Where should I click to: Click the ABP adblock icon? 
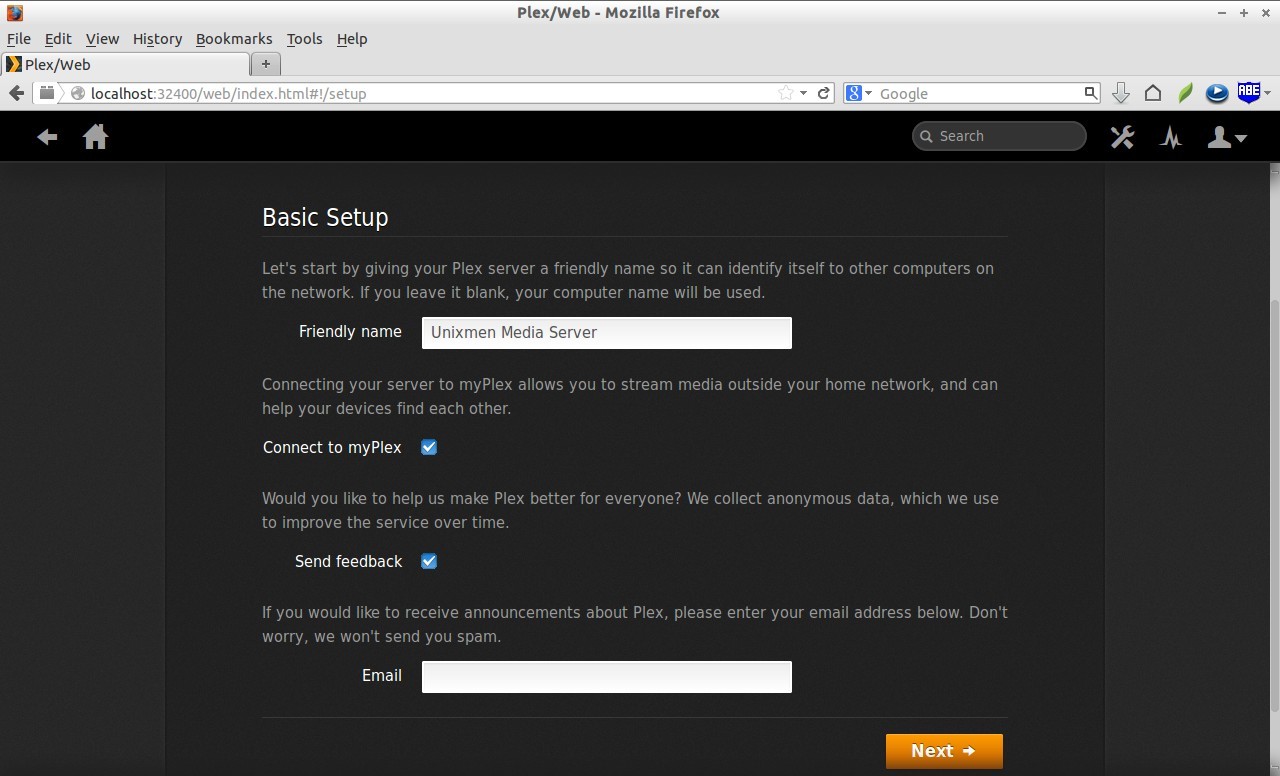[1248, 92]
